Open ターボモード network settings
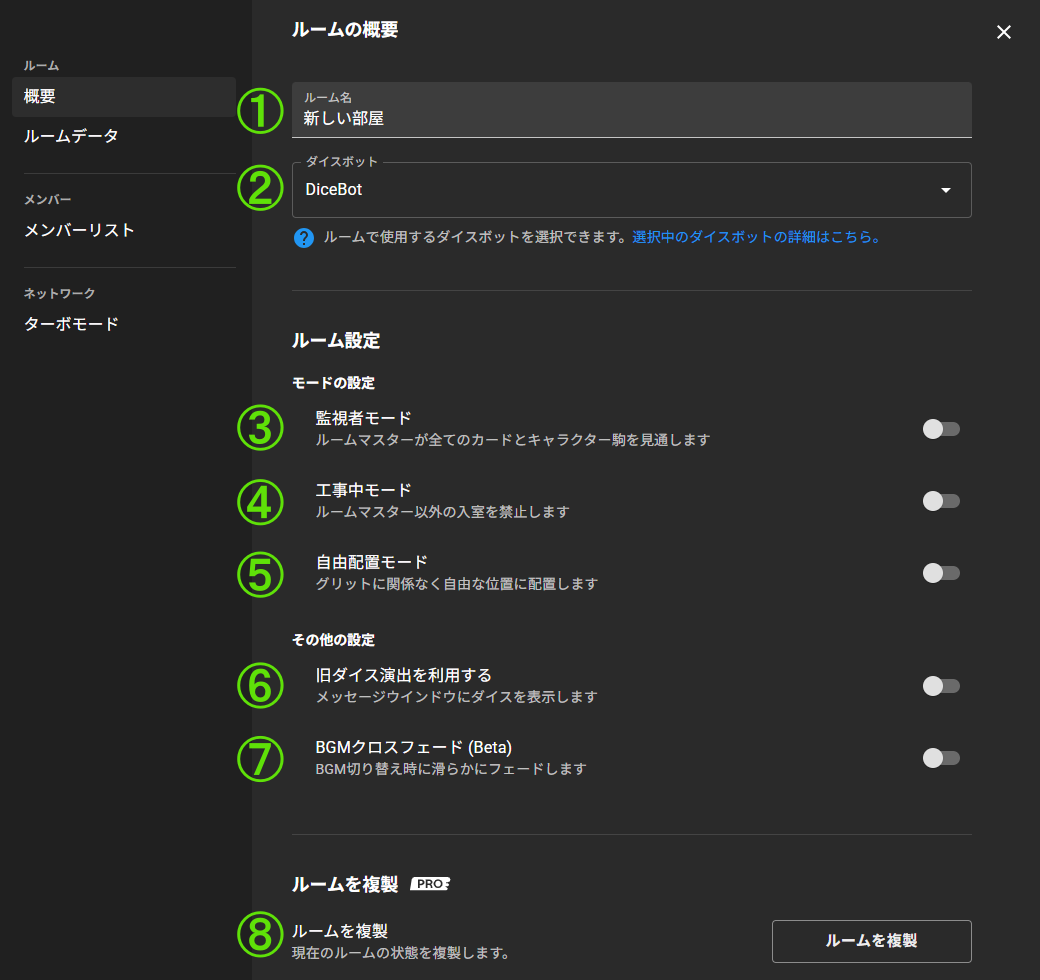The height and width of the screenshot is (980, 1040). point(71,324)
